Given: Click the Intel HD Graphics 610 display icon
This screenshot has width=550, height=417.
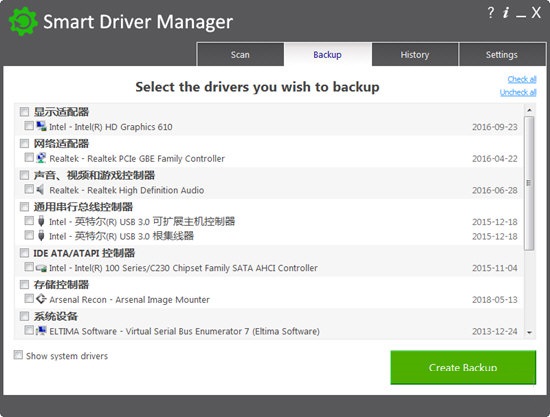Looking at the screenshot, I should pos(41,126).
